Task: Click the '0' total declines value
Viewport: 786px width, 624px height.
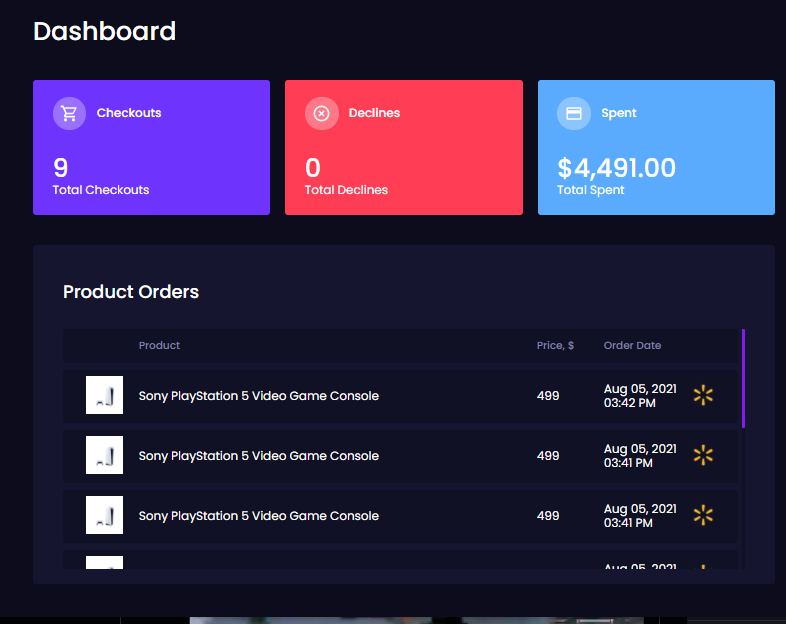Action: (x=313, y=168)
